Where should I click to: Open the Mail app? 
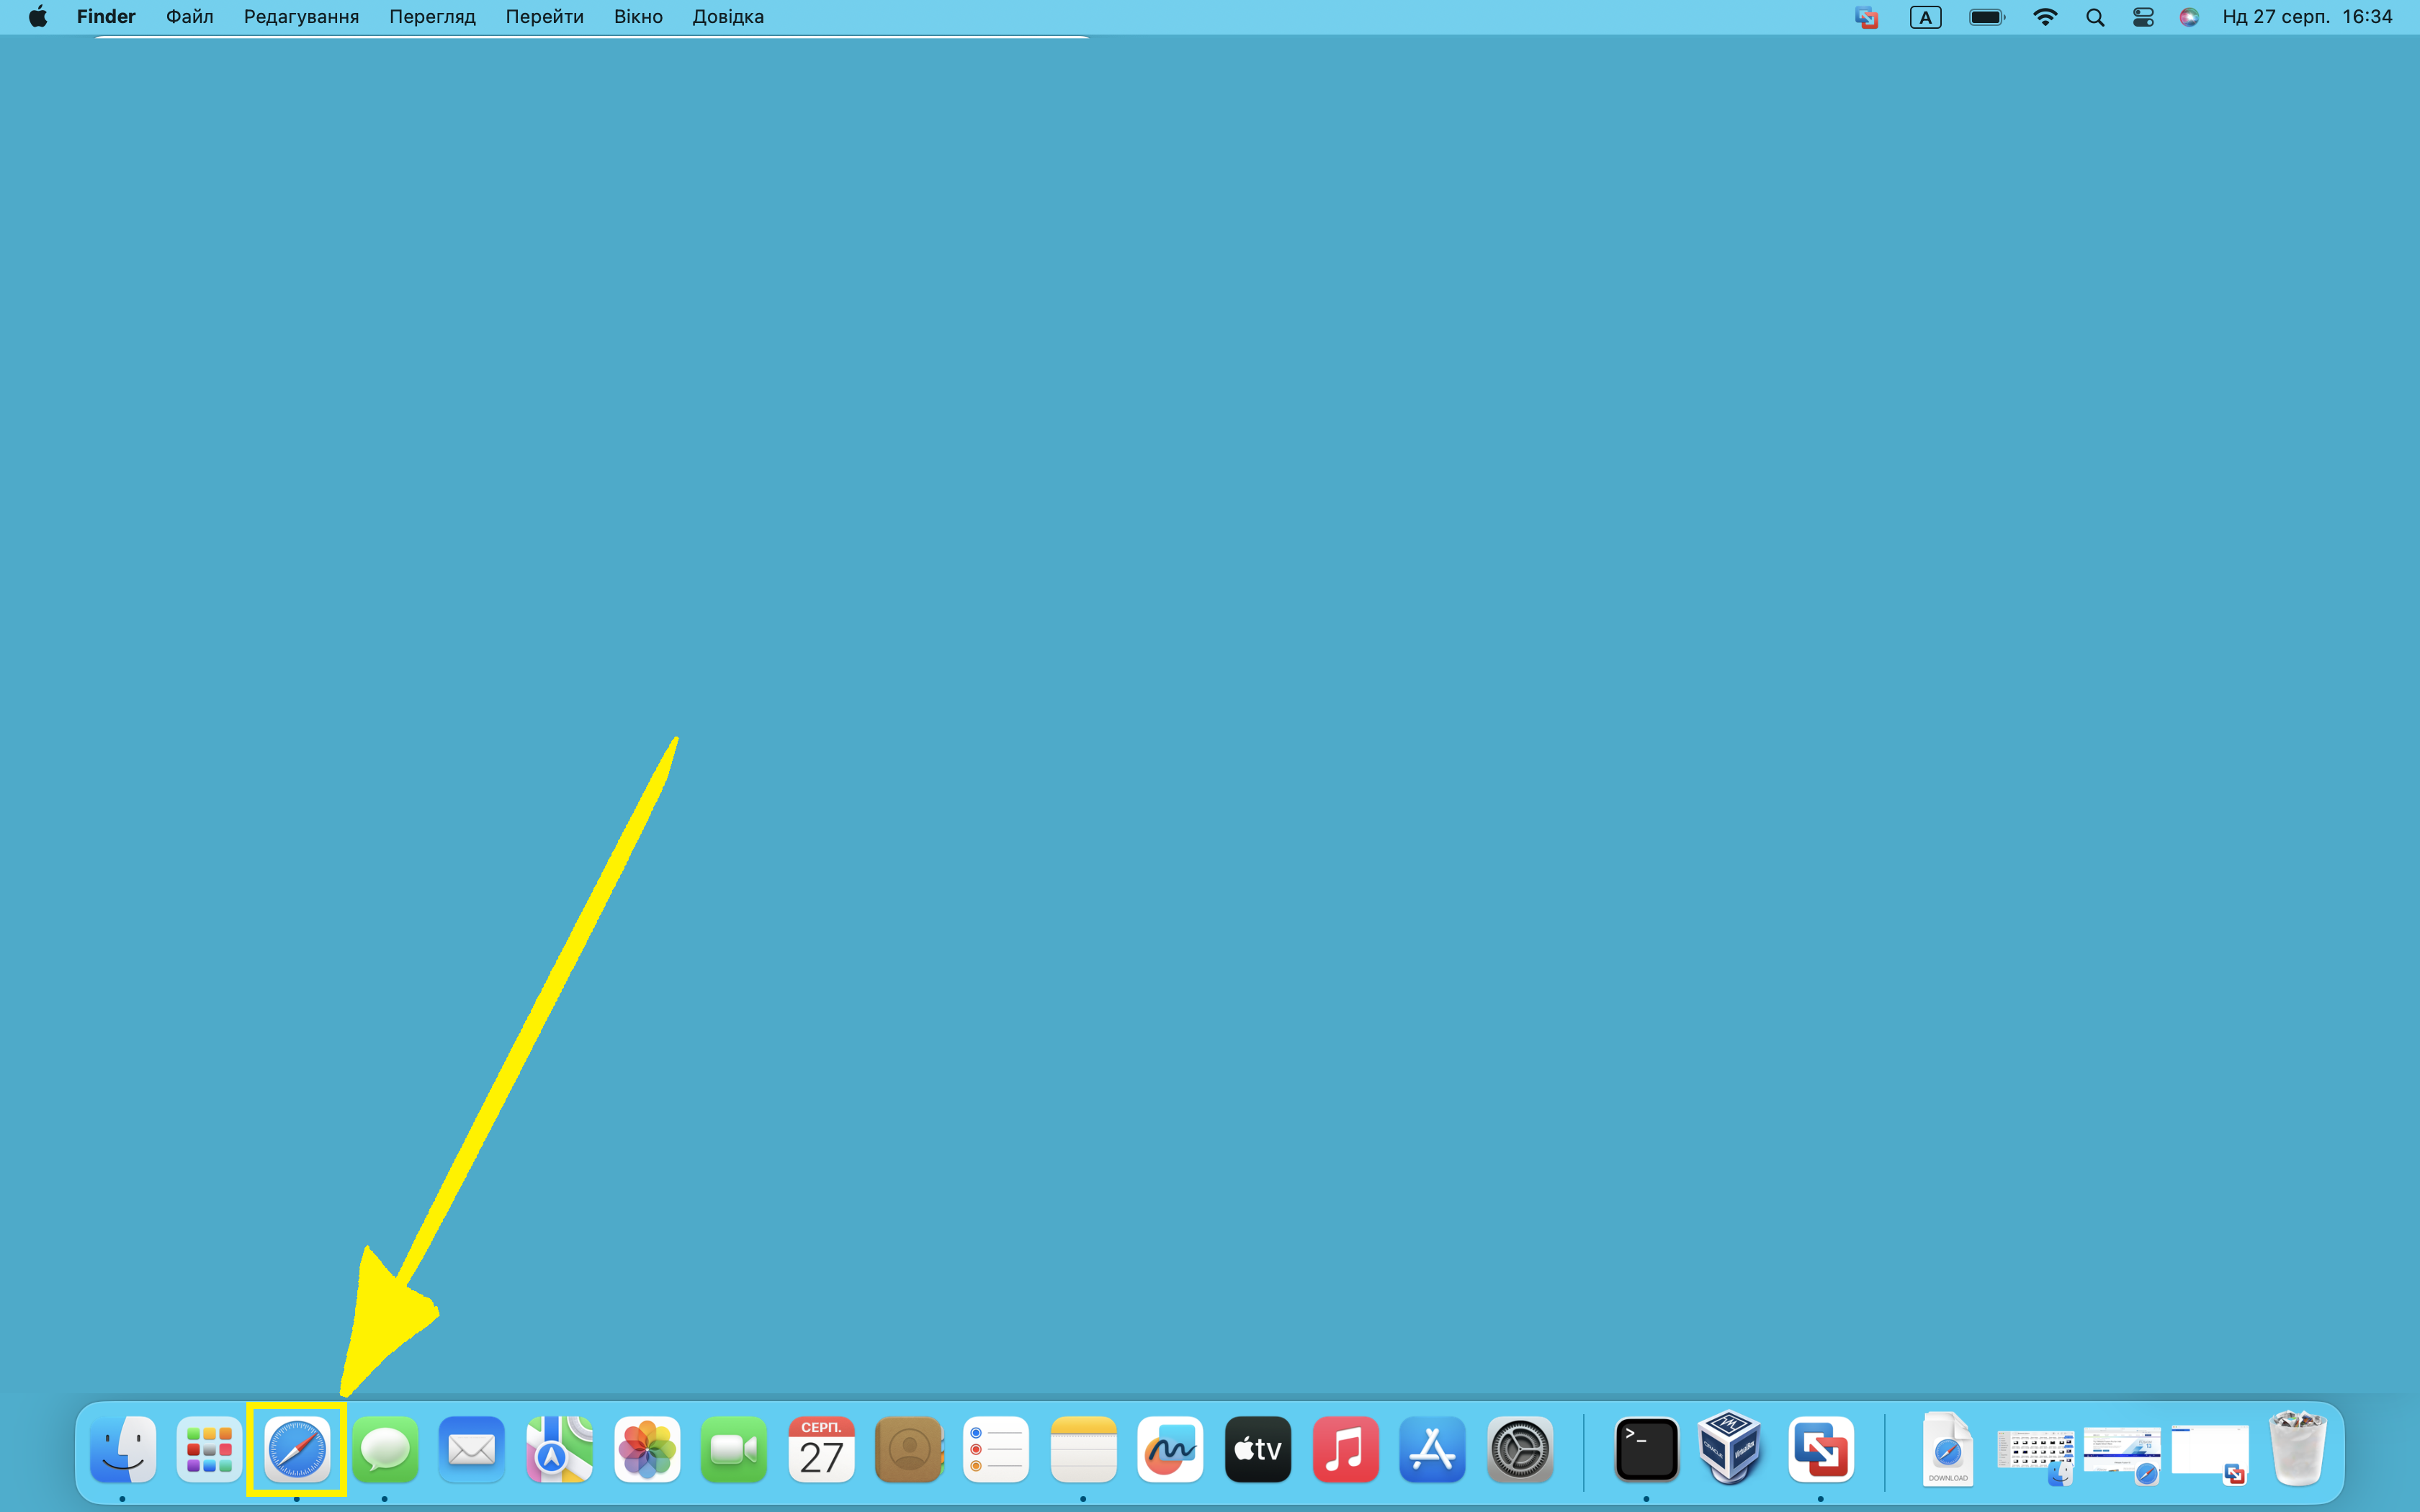tap(472, 1449)
